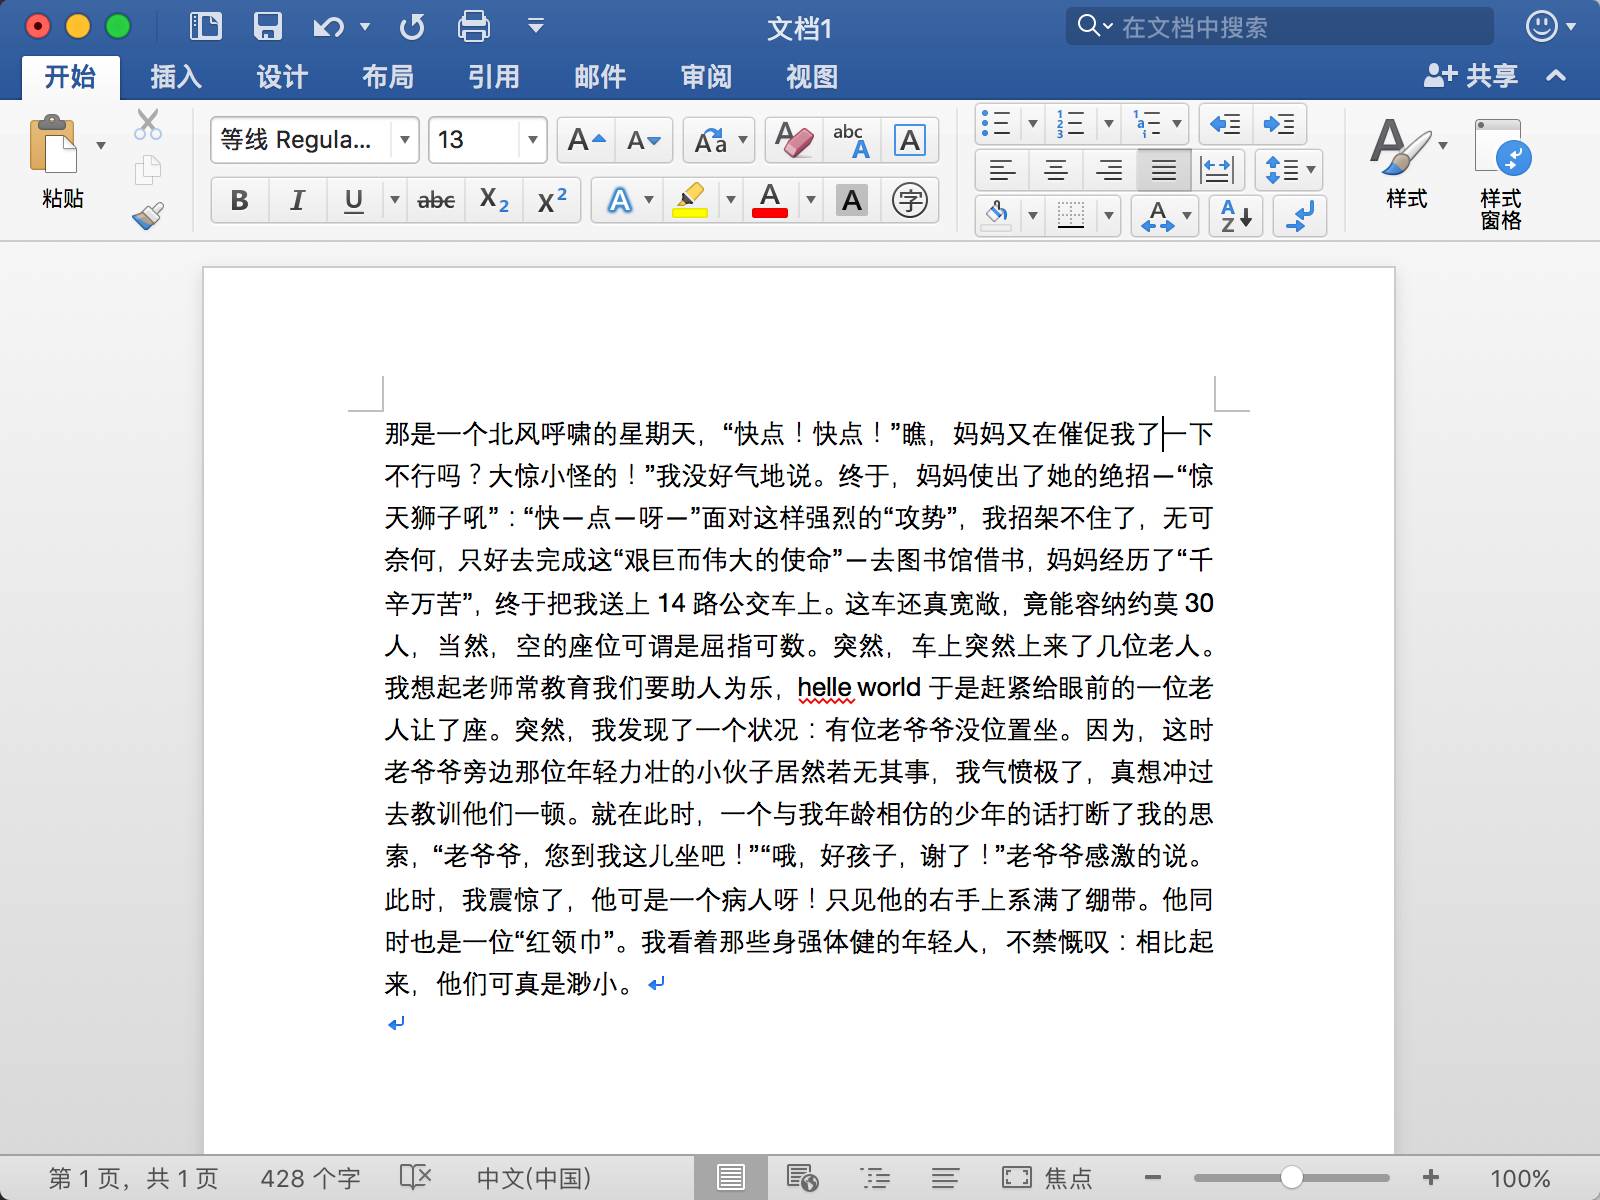Switch to the 插入 tab
This screenshot has height=1200, width=1600.
175,77
